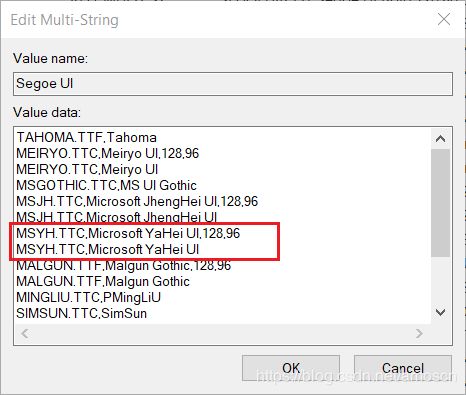Click the vertical scrollbar down arrow
The height and width of the screenshot is (395, 466).
(441, 313)
